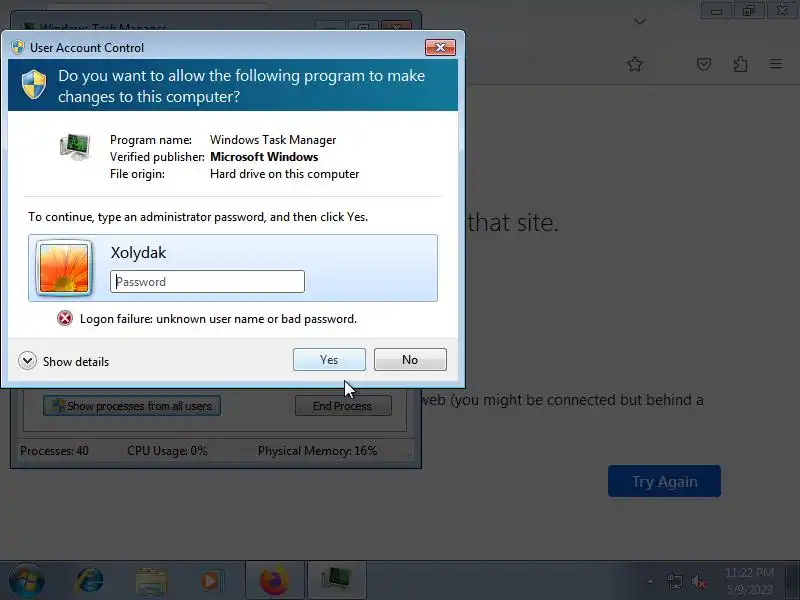The image size is (800, 600).
Task: Open the Windows Start orb
Action: (27, 581)
